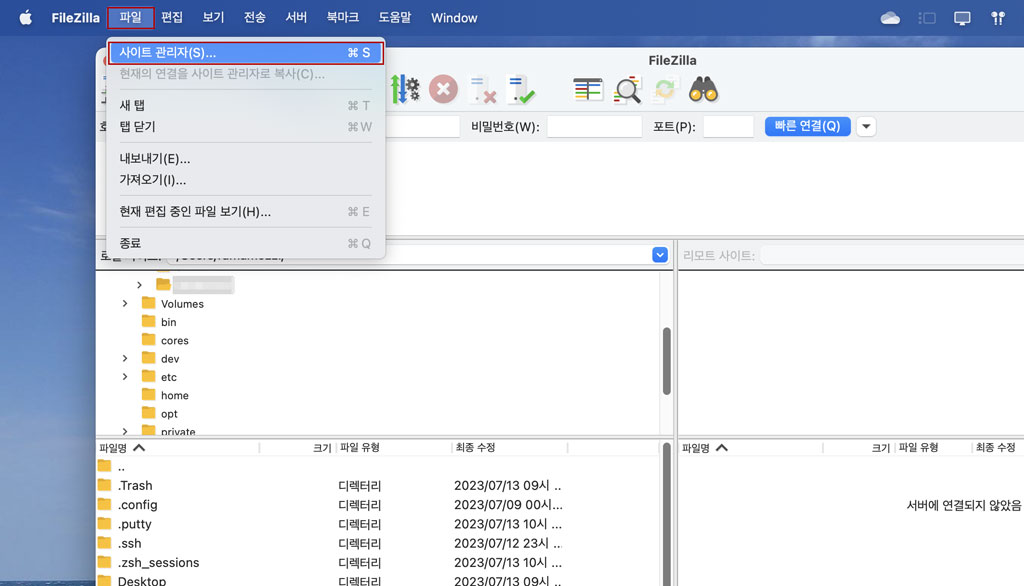Click the disconnect from server icon
This screenshot has height=586, width=1024.
coord(483,89)
